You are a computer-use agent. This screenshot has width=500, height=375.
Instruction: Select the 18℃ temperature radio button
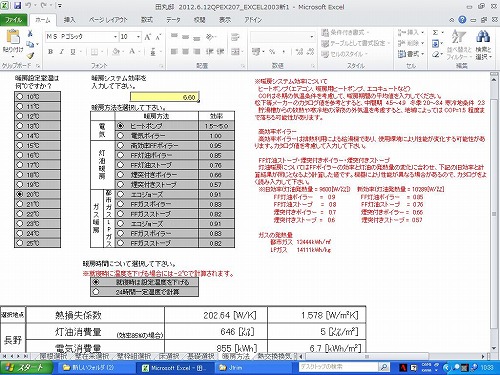coord(20,175)
